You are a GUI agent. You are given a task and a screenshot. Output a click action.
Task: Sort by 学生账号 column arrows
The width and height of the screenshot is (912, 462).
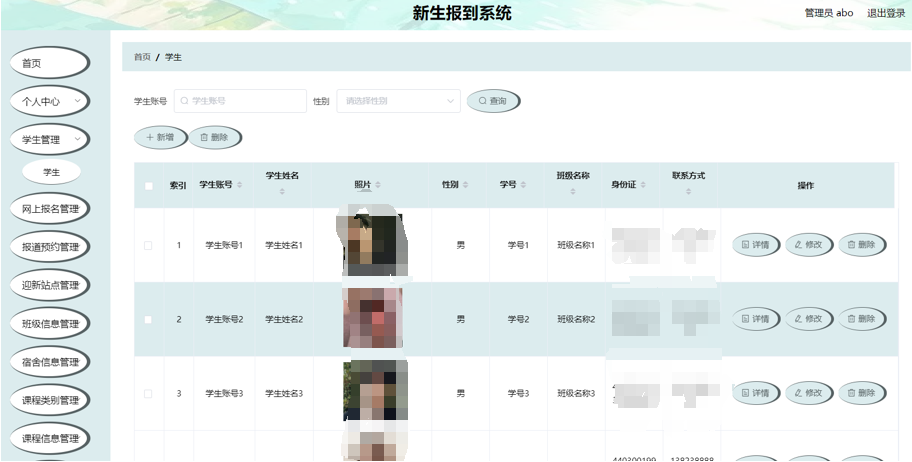coord(240,185)
